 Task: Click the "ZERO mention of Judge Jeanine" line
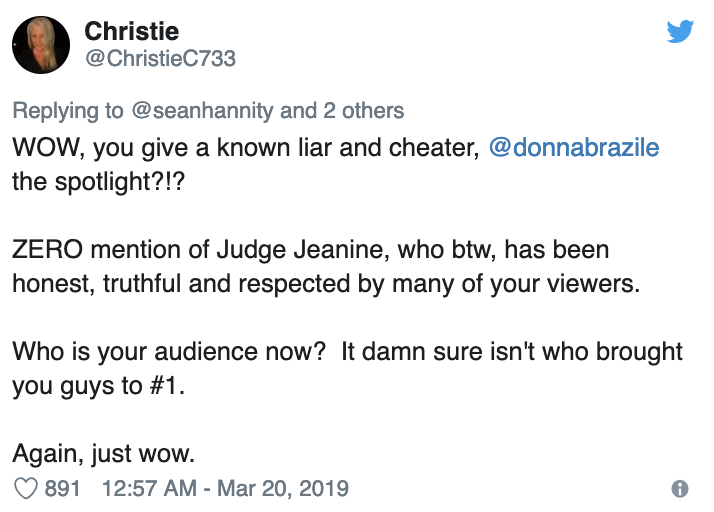click(x=310, y=249)
